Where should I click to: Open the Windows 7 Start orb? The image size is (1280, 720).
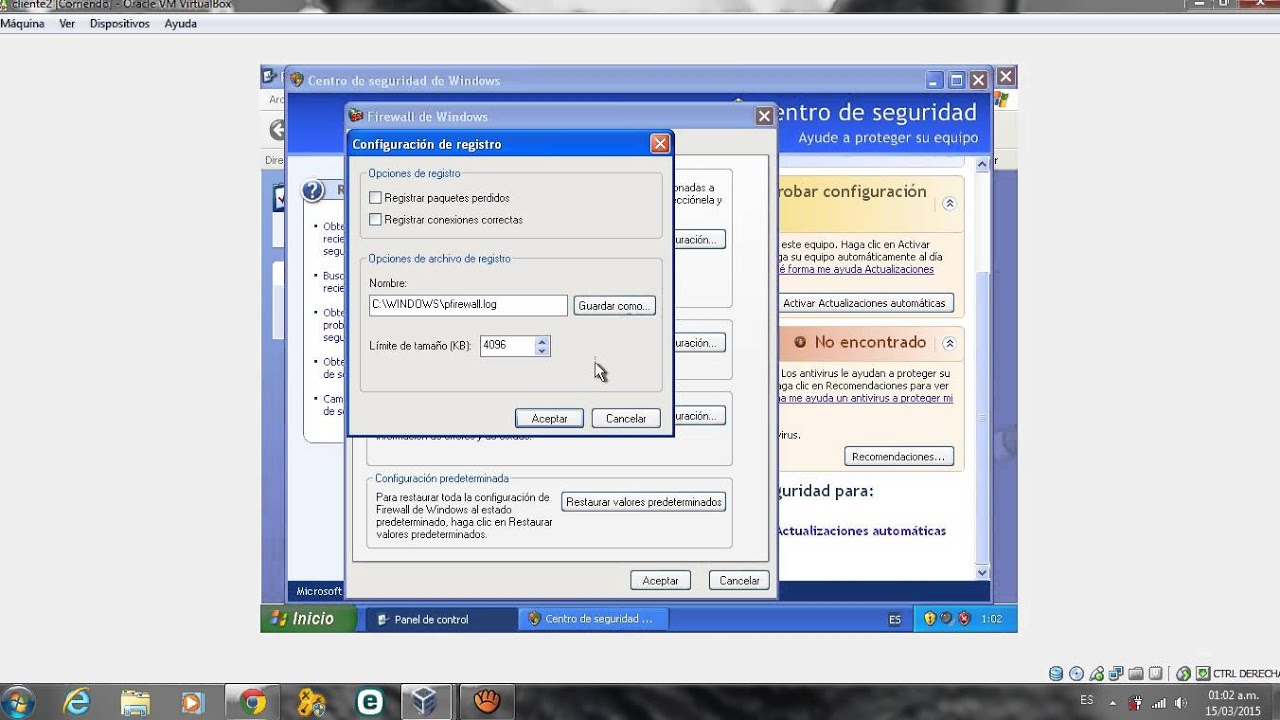point(19,701)
